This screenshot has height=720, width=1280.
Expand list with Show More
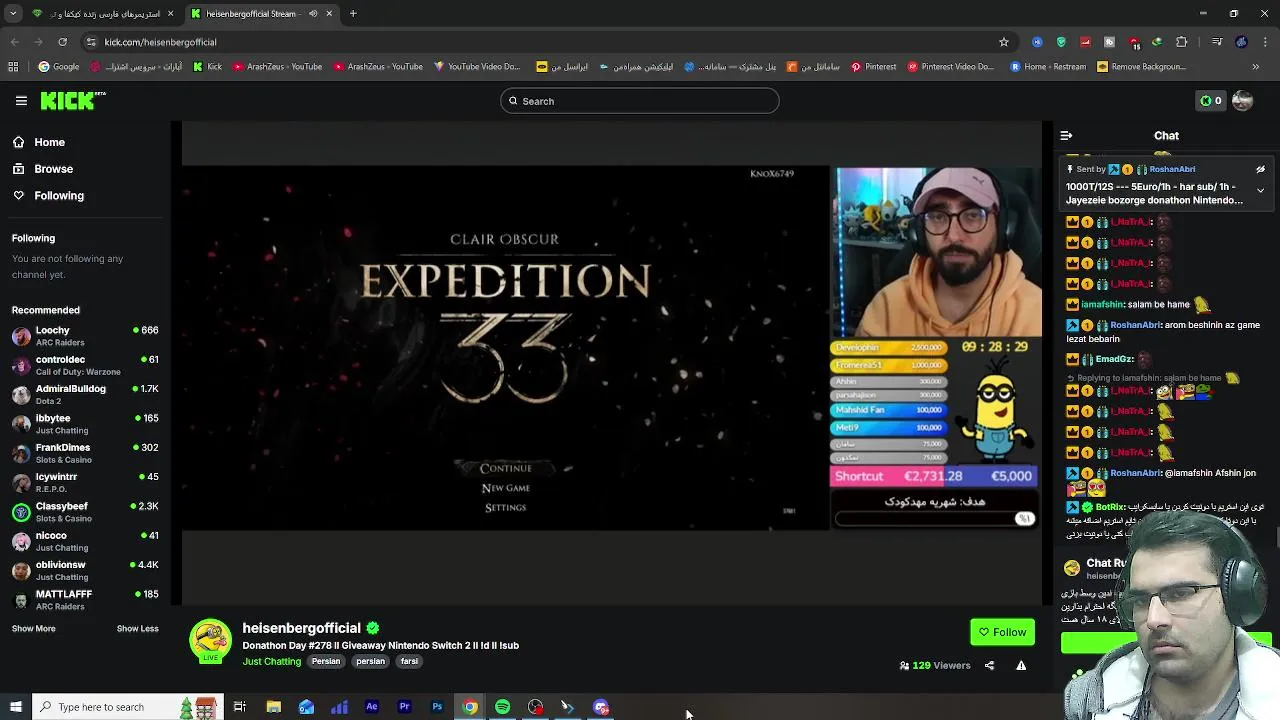pos(33,629)
